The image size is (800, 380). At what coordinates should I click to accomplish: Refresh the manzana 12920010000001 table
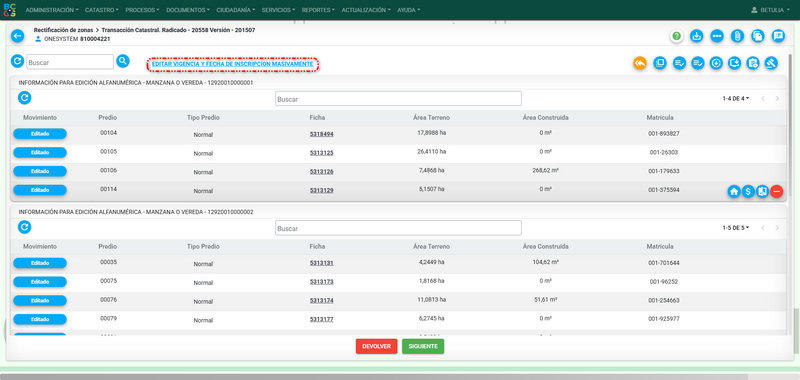[24, 98]
